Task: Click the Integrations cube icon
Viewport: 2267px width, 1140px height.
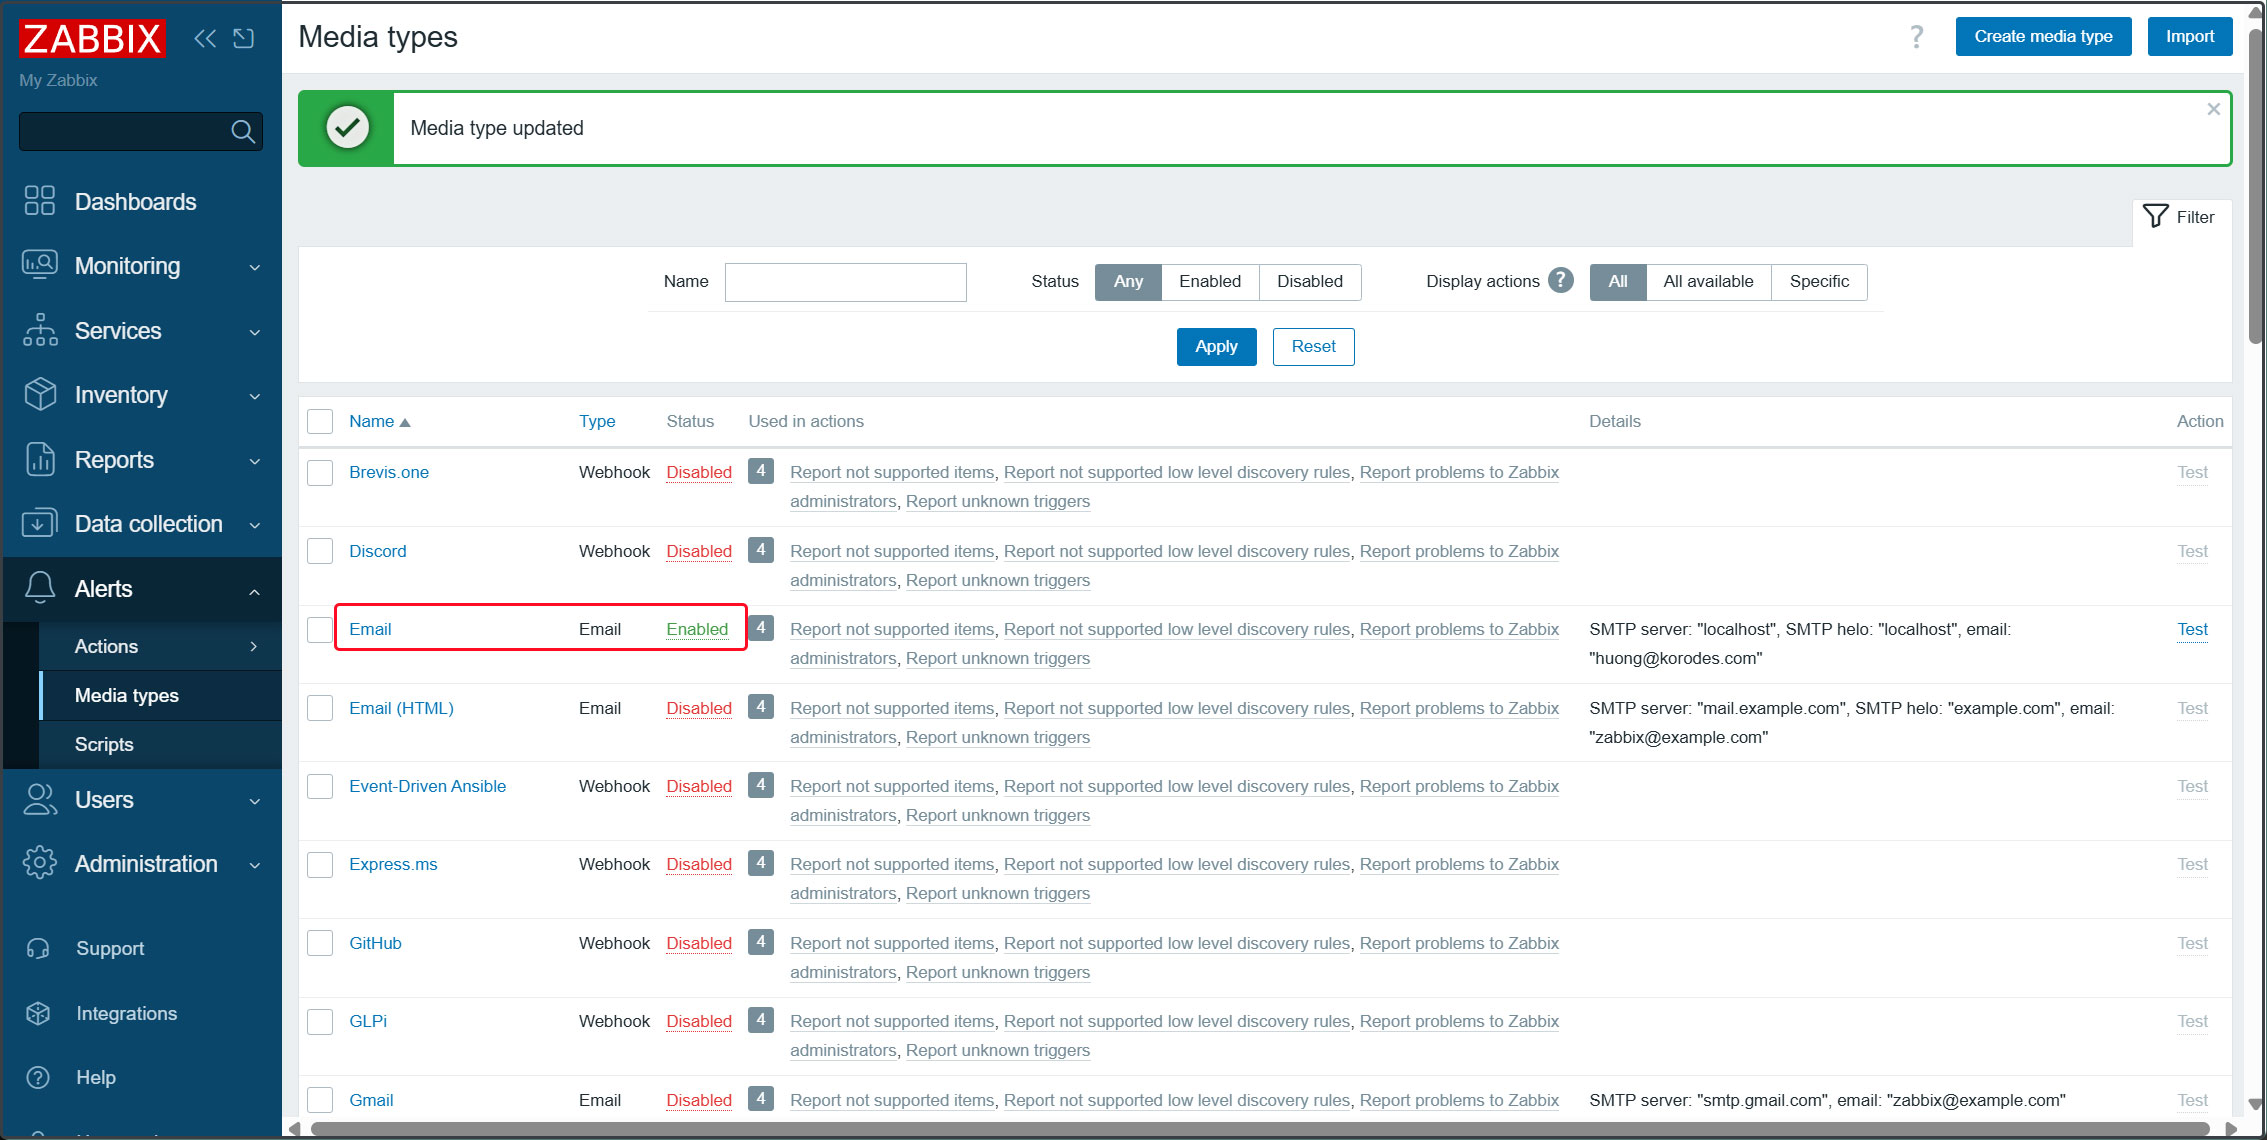Action: tap(38, 1013)
